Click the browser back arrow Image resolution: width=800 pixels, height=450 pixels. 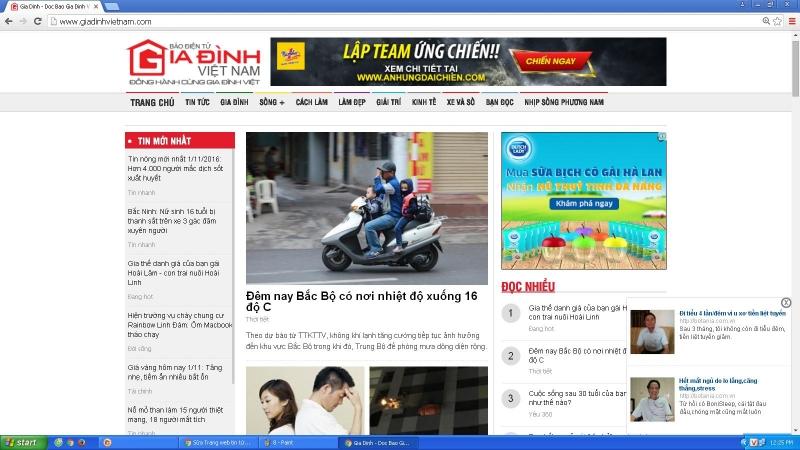coord(9,21)
